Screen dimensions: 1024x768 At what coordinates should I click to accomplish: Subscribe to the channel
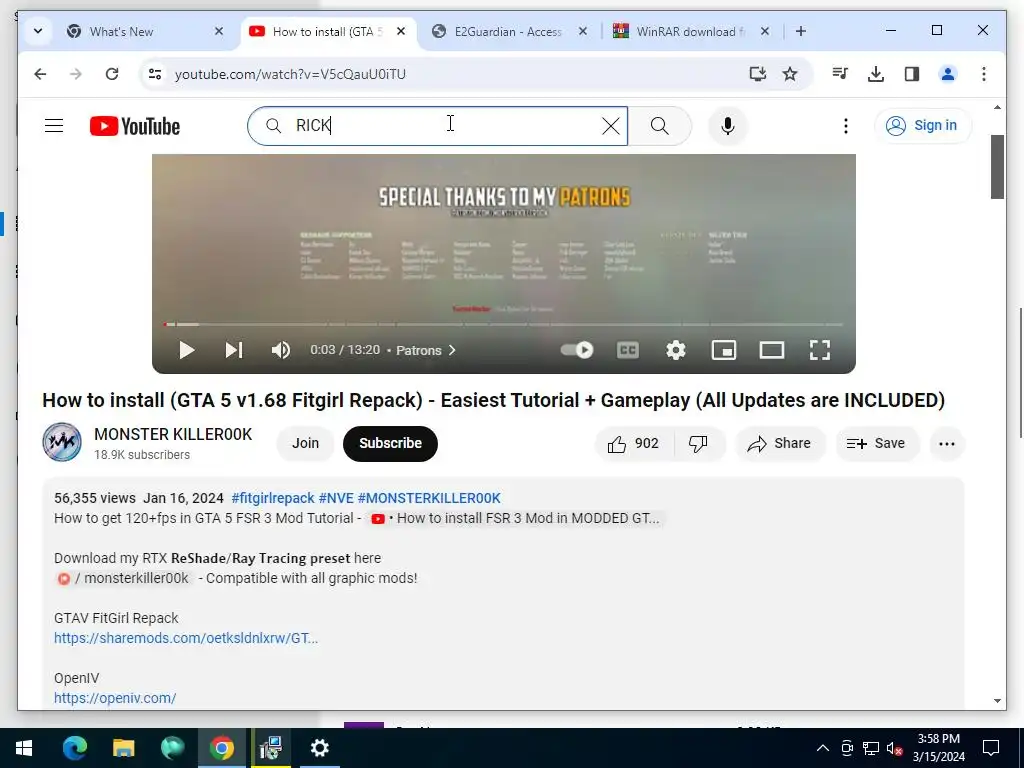(390, 443)
